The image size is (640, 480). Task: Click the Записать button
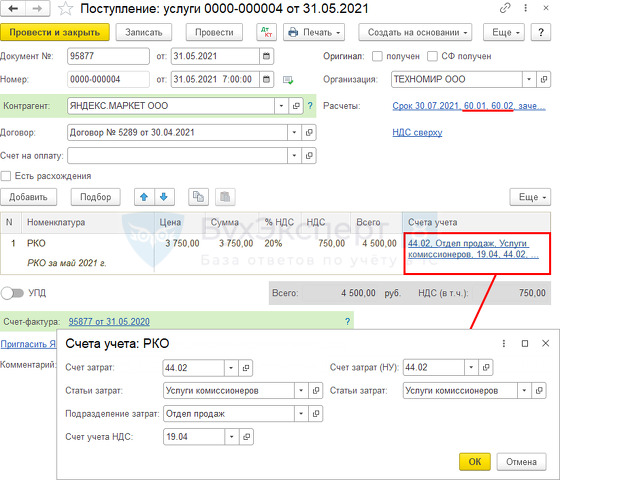(144, 32)
